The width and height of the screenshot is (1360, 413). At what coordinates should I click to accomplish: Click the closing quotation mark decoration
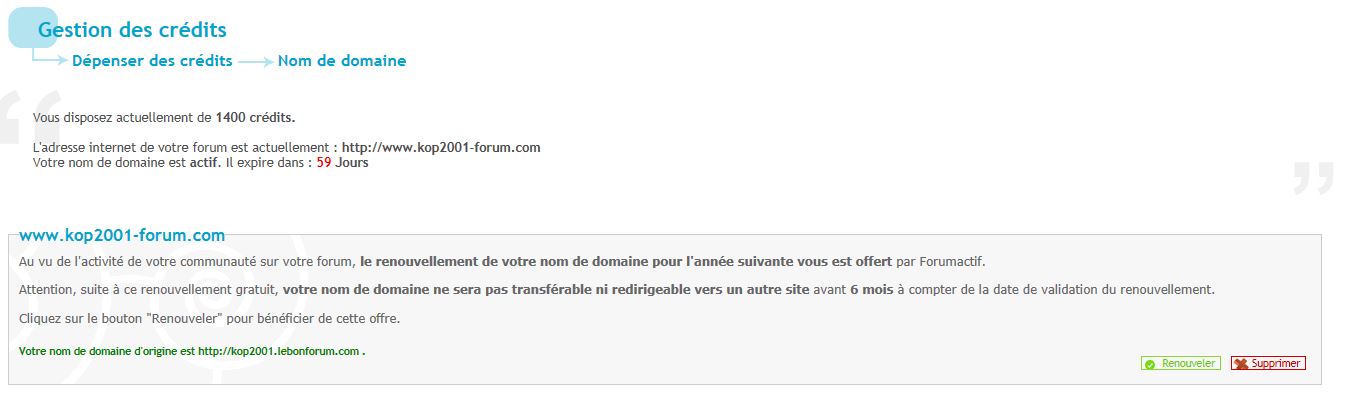1313,176
